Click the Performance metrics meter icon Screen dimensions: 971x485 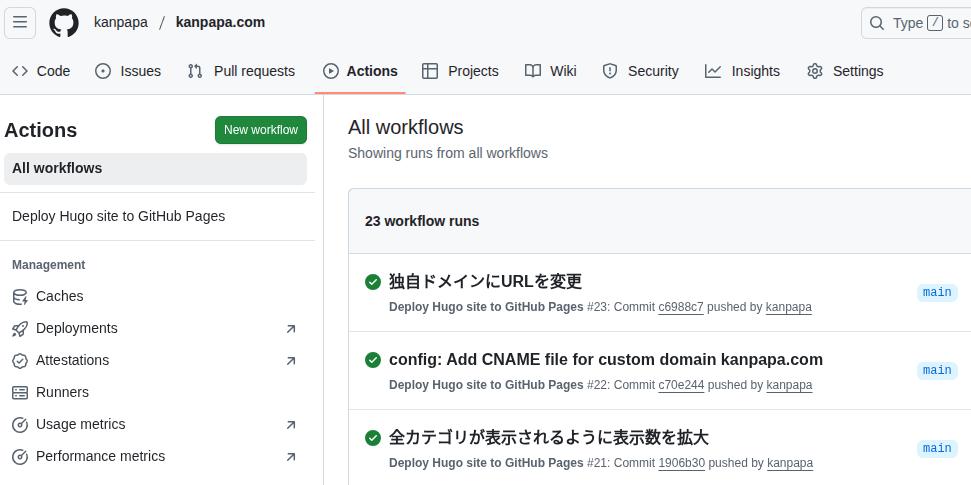[x=20, y=457]
